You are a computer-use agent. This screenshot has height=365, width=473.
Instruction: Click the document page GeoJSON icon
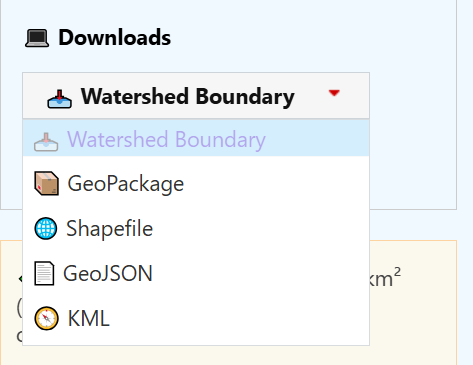click(x=44, y=273)
